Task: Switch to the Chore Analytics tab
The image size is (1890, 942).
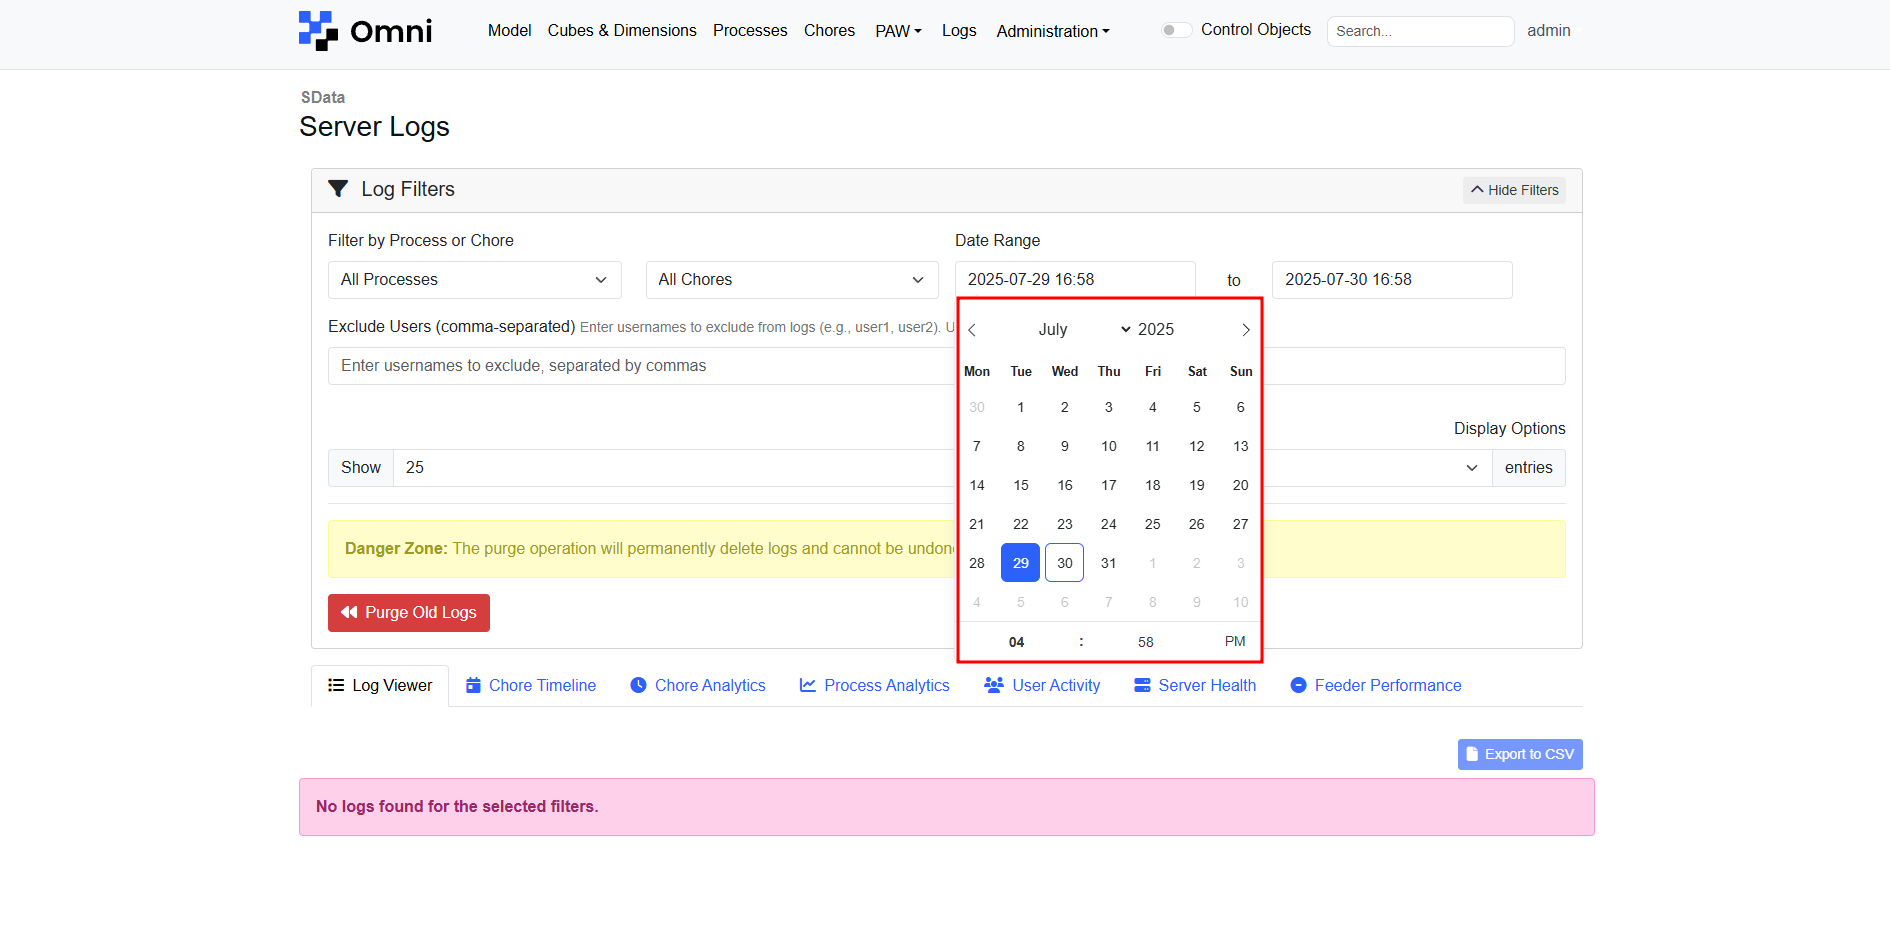Action: tap(698, 685)
